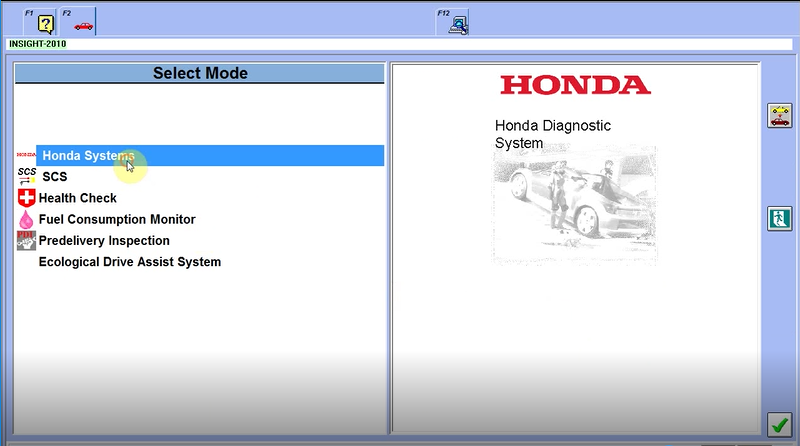Select SCS mode from the list

[x=55, y=177]
